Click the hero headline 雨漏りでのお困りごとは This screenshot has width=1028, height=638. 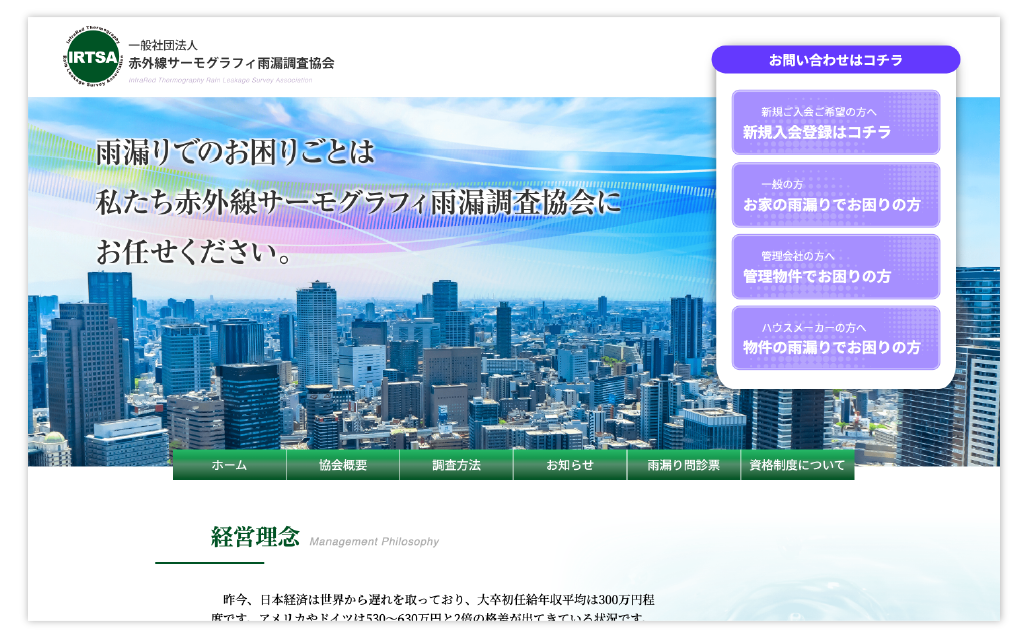pos(235,152)
